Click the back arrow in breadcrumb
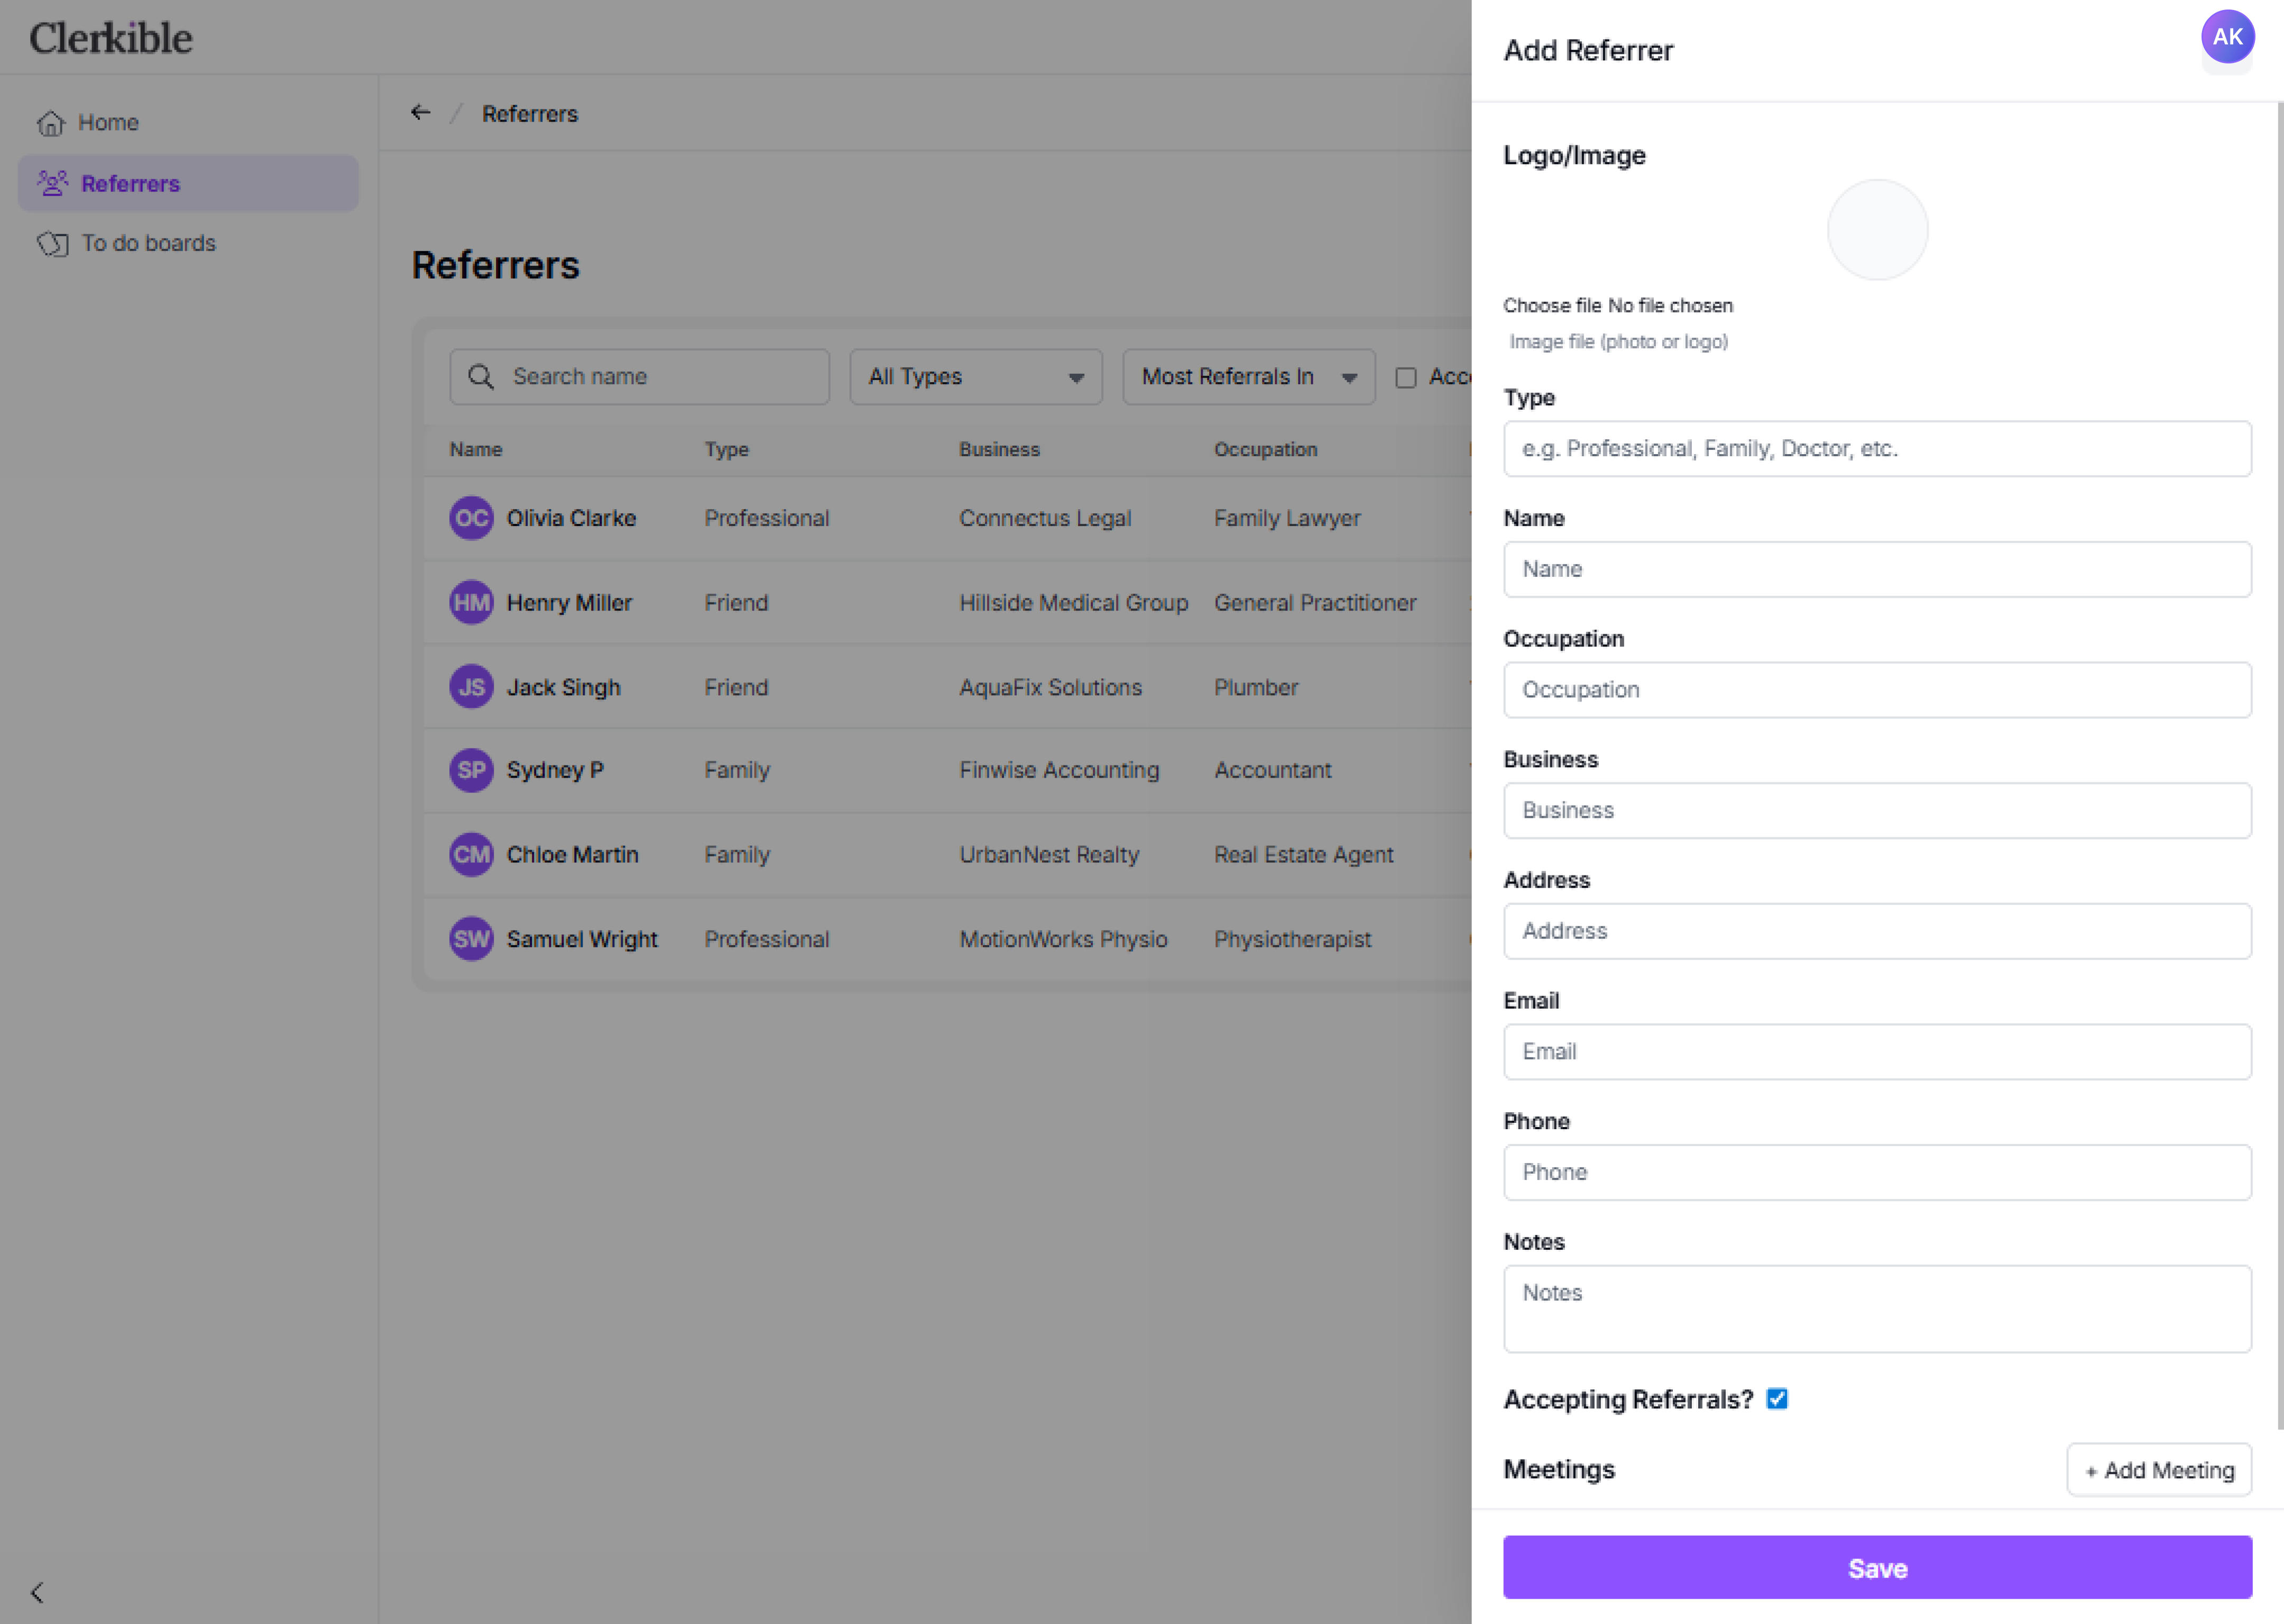 (420, 113)
